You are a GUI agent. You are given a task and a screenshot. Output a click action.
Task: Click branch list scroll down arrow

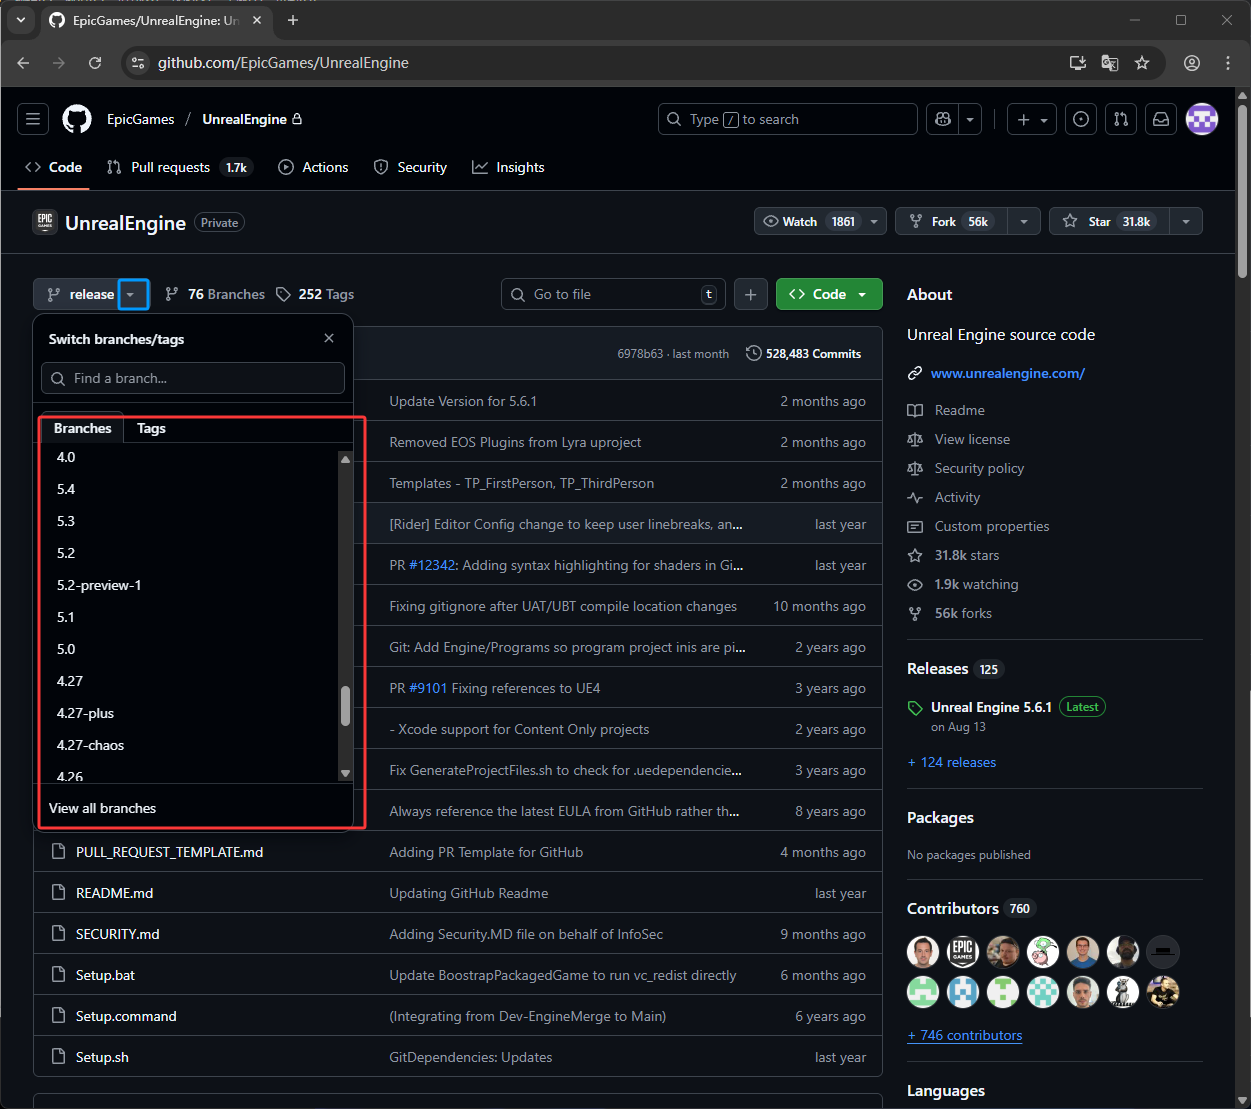[x=345, y=773]
